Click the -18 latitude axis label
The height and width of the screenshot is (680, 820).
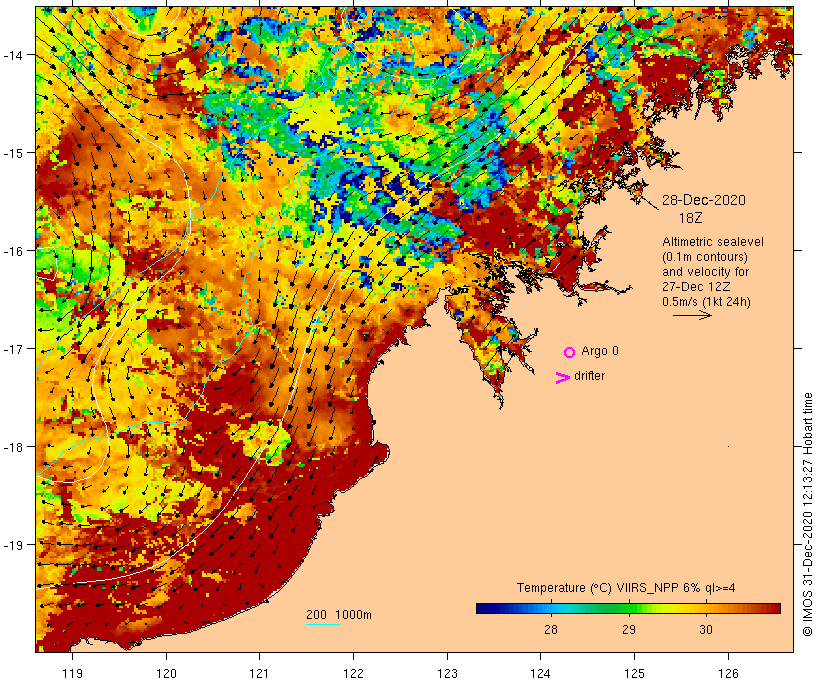point(12,447)
